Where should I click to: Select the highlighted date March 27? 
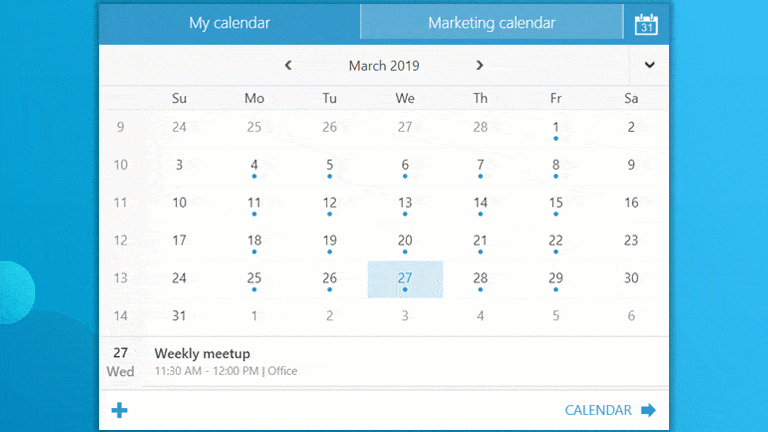tap(405, 279)
